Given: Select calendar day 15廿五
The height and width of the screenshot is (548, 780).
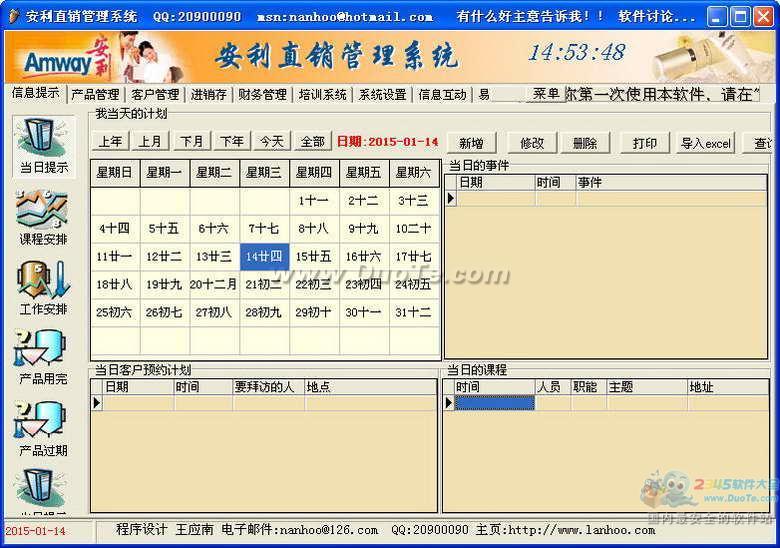Looking at the screenshot, I should [314, 257].
